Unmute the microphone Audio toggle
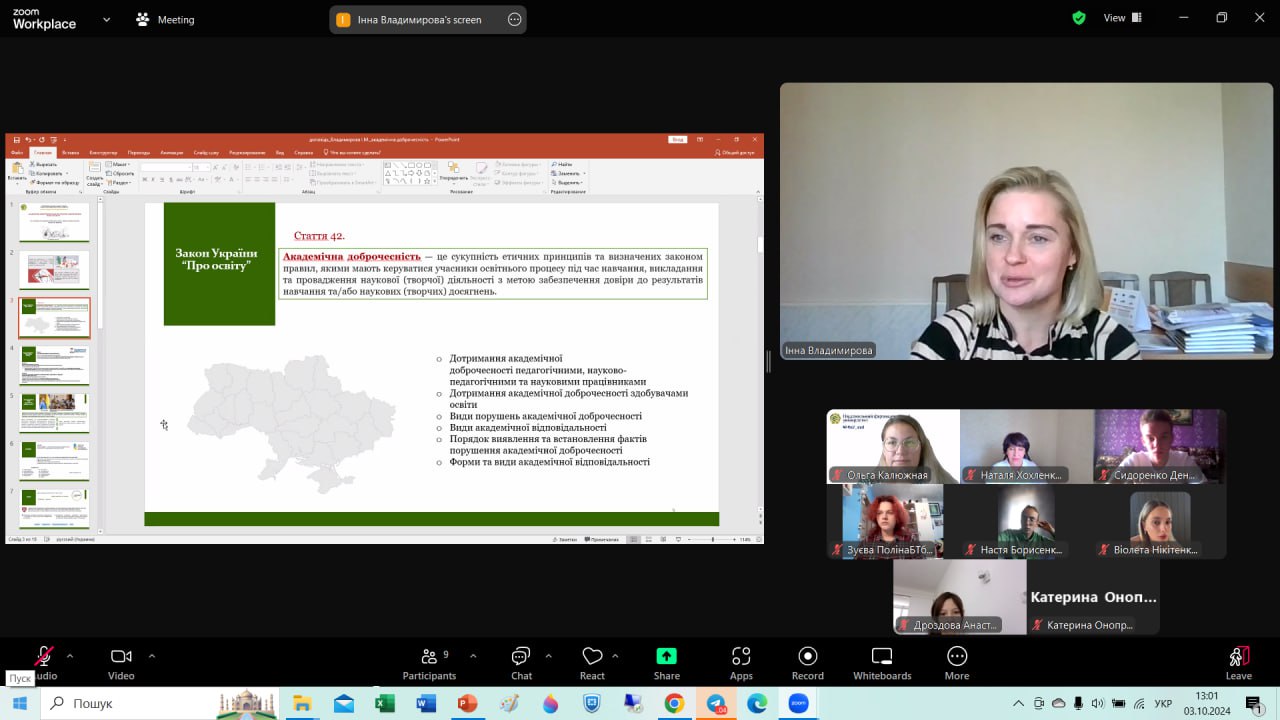1280x720 pixels. (x=44, y=658)
